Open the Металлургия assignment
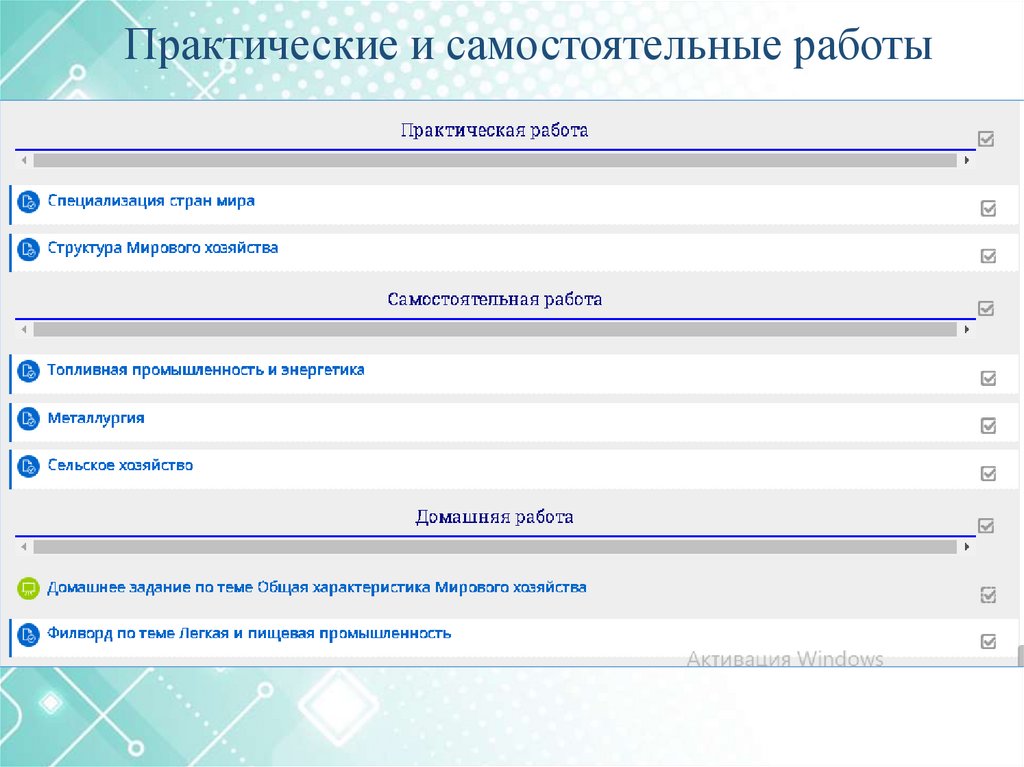Screen dimensions: 1024x767 (96, 418)
